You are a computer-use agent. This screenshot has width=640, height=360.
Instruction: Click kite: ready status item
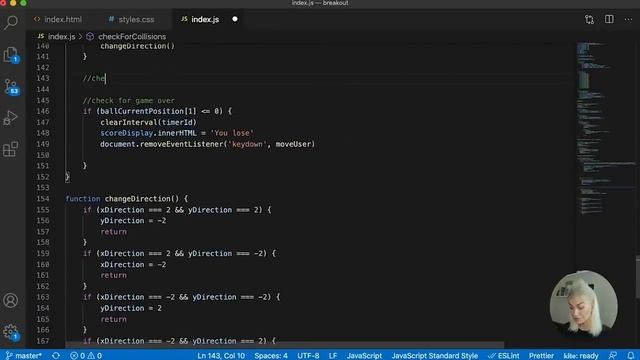click(581, 356)
